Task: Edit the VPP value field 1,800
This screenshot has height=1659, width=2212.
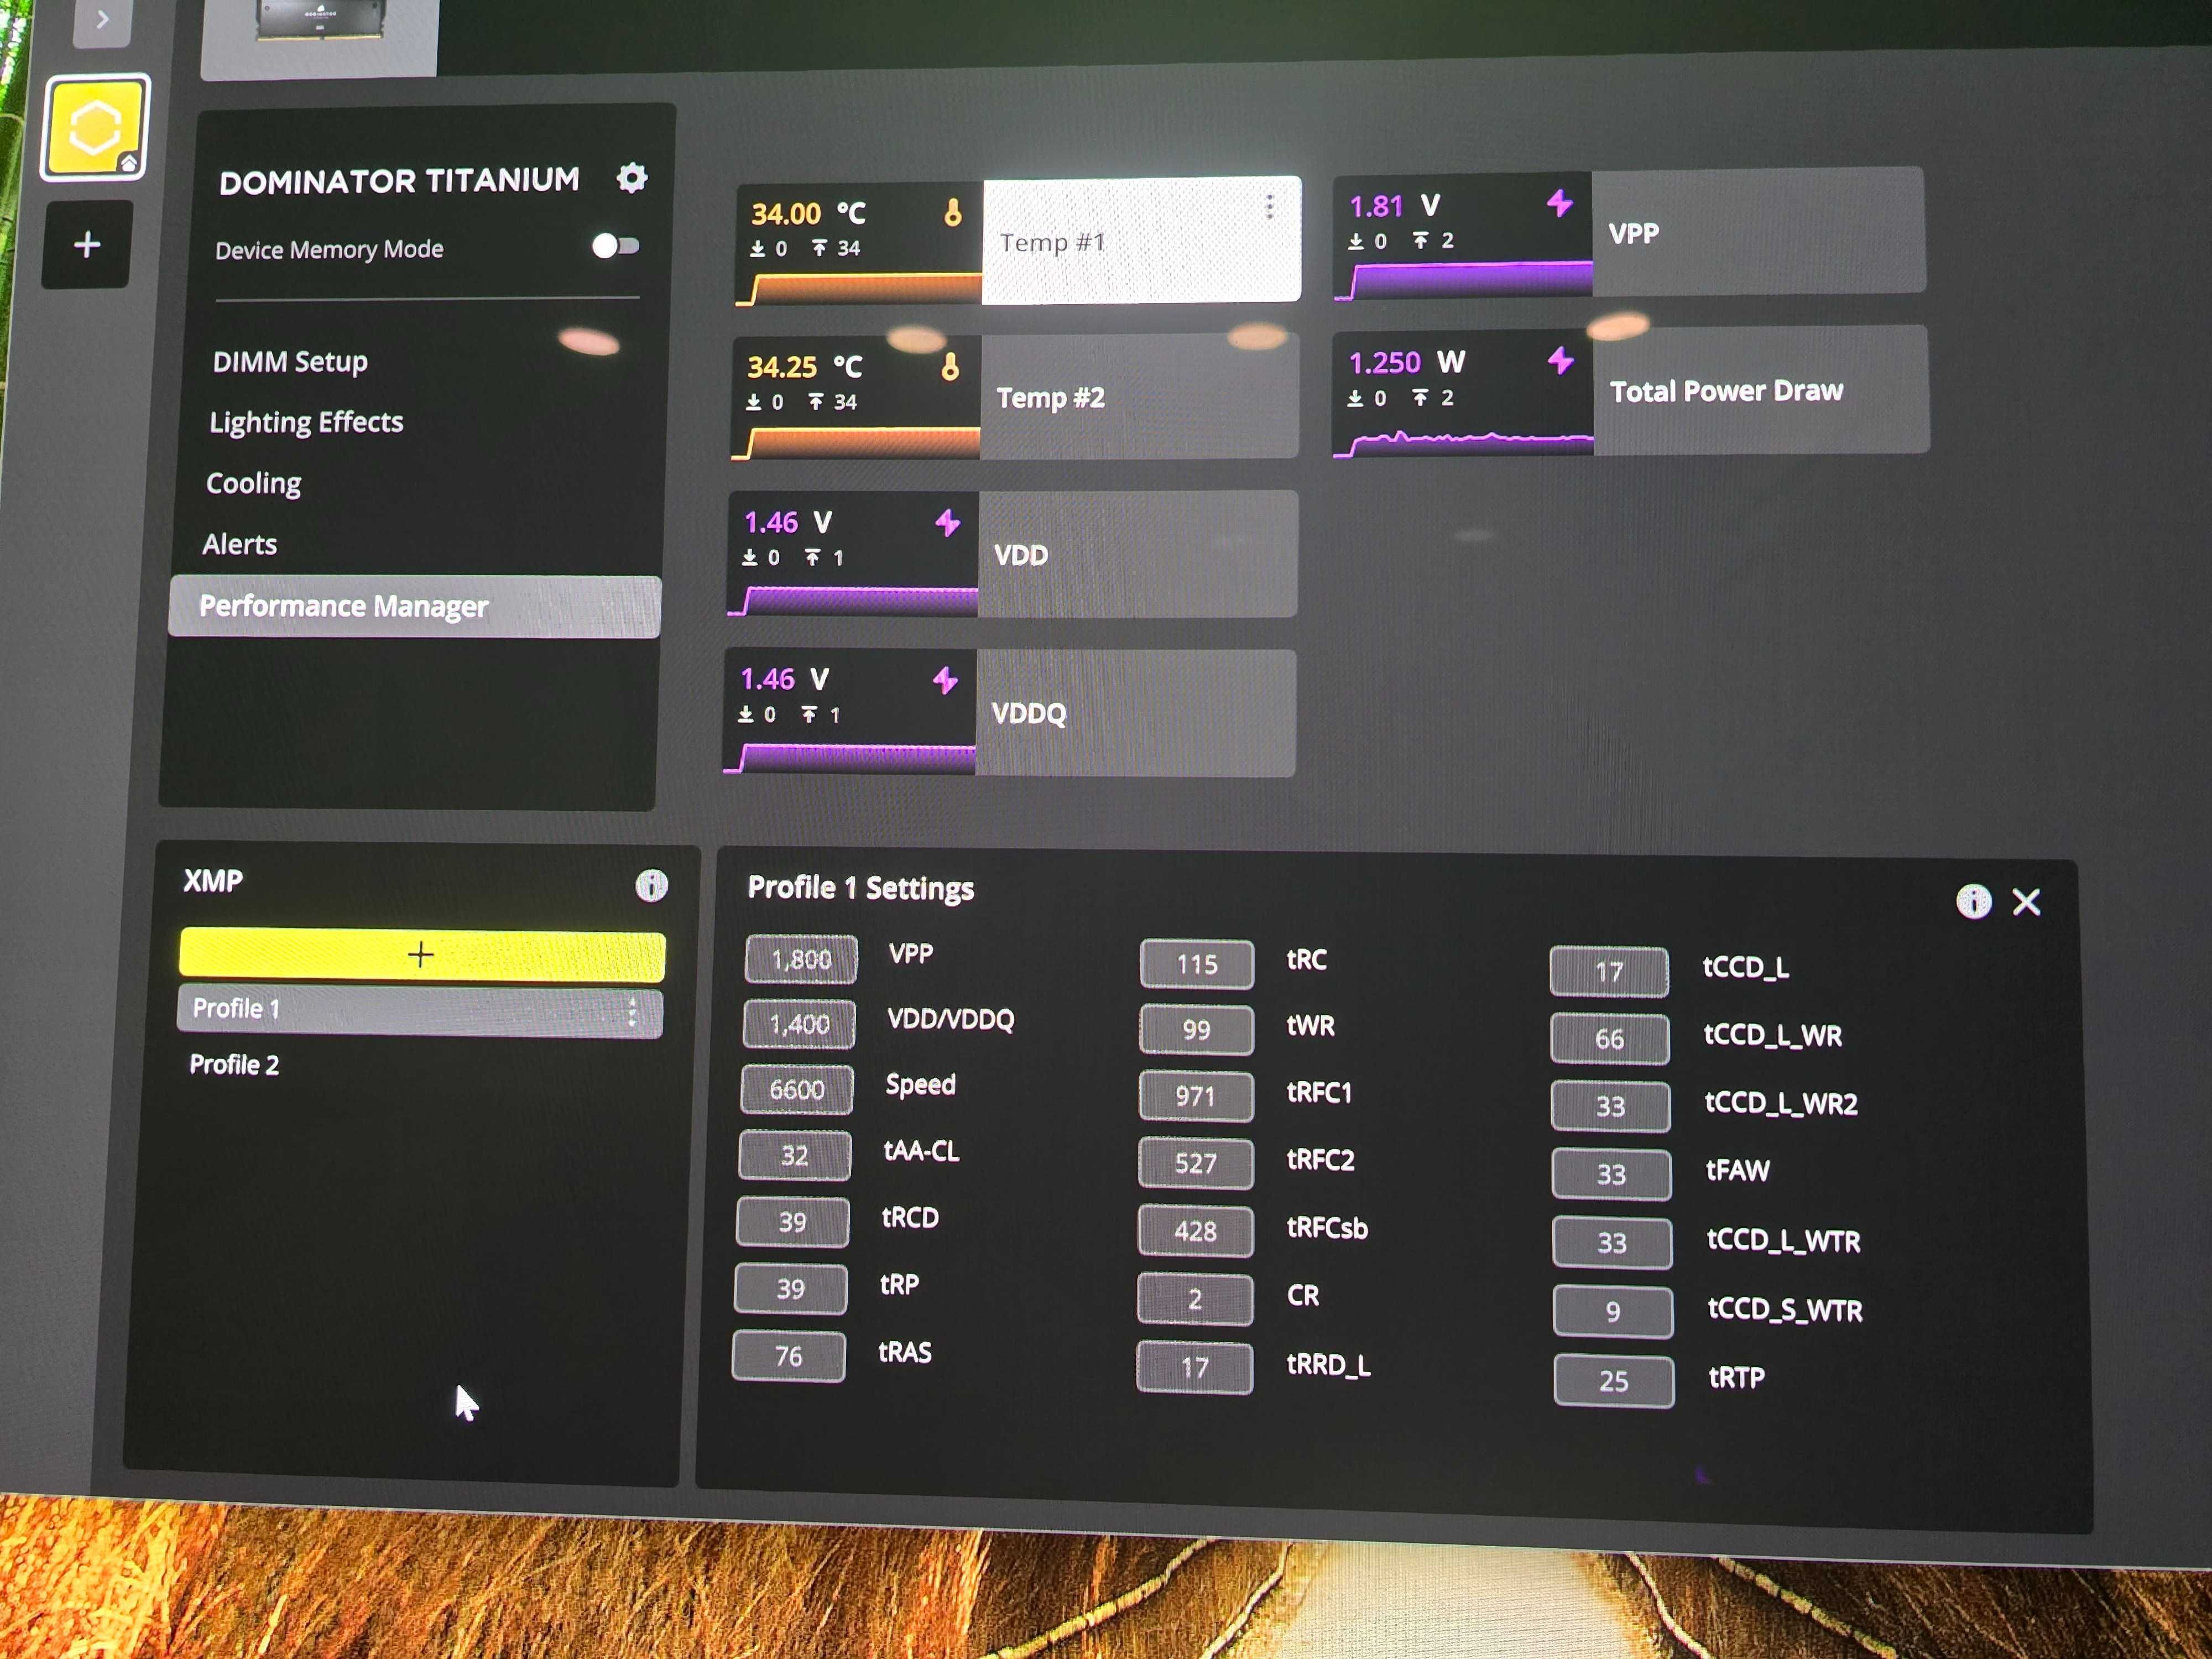Action: tap(801, 959)
